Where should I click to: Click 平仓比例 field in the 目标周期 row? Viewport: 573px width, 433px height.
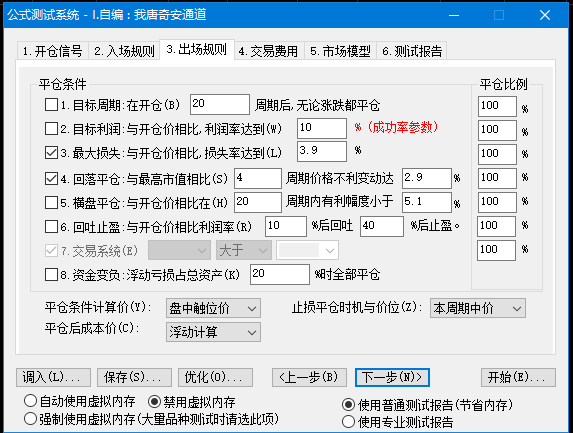[497, 106]
